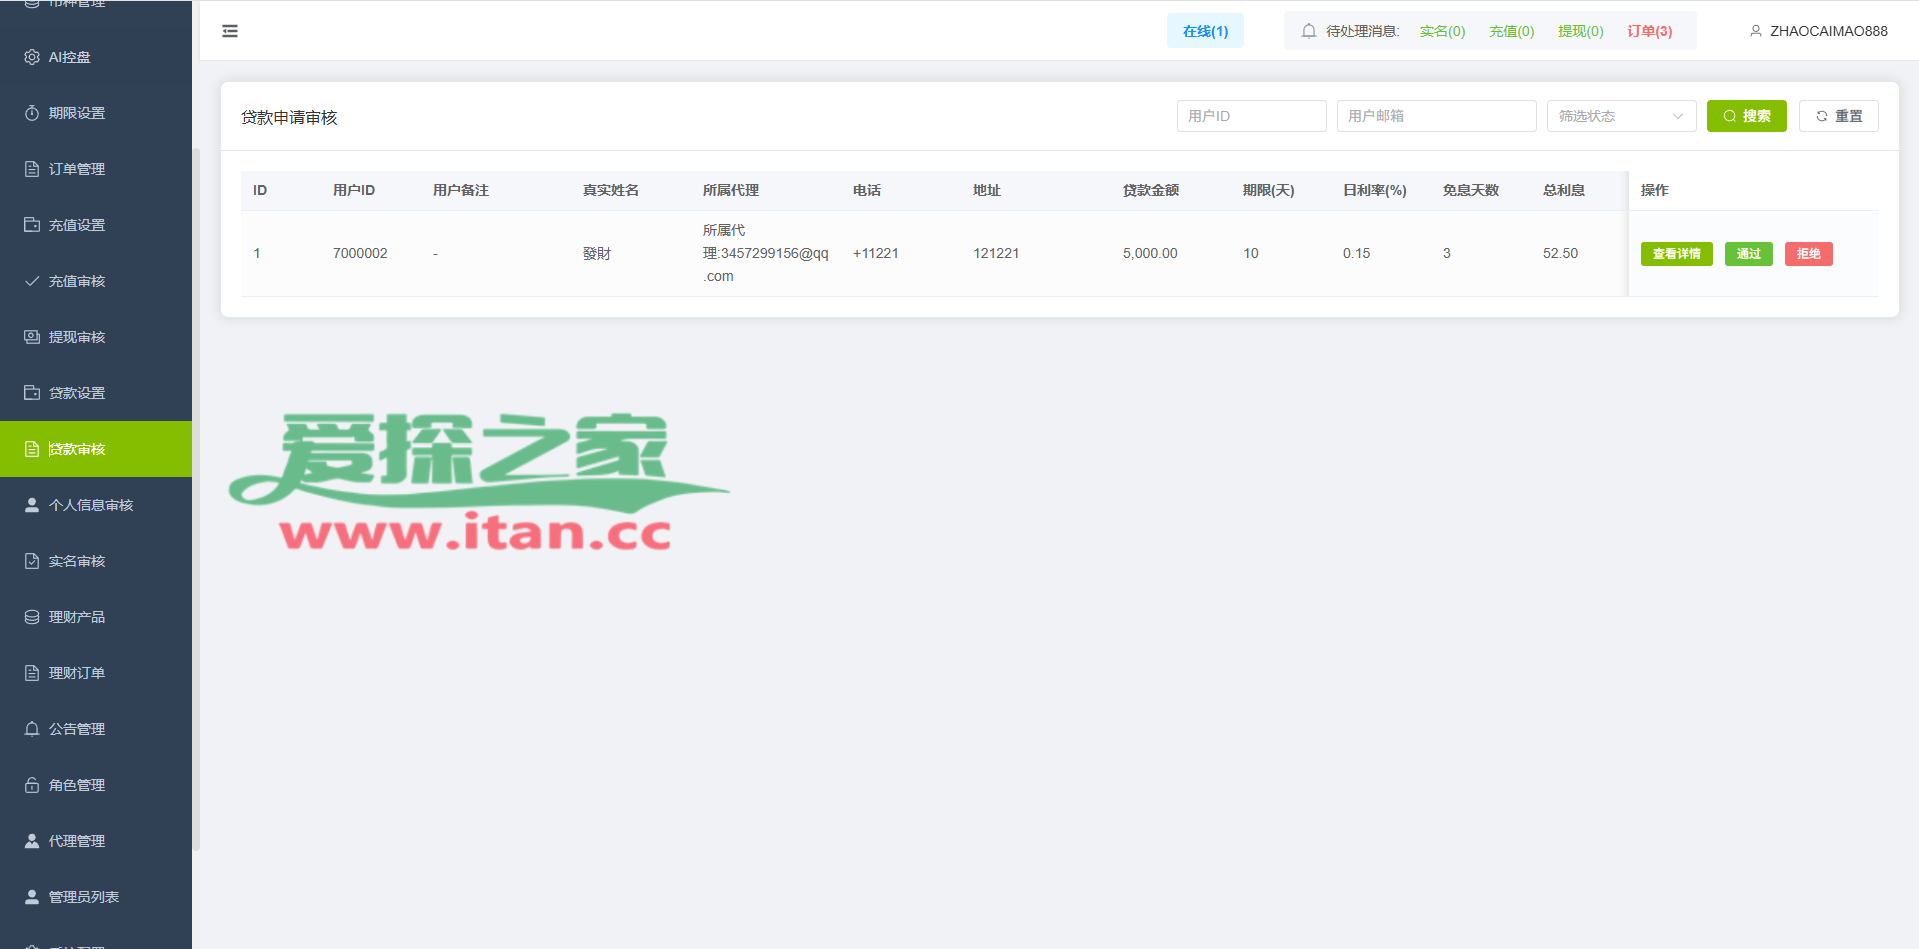Expand the 筛选状态 dropdown arrow
Screen dimensions: 1919x949
[1678, 116]
